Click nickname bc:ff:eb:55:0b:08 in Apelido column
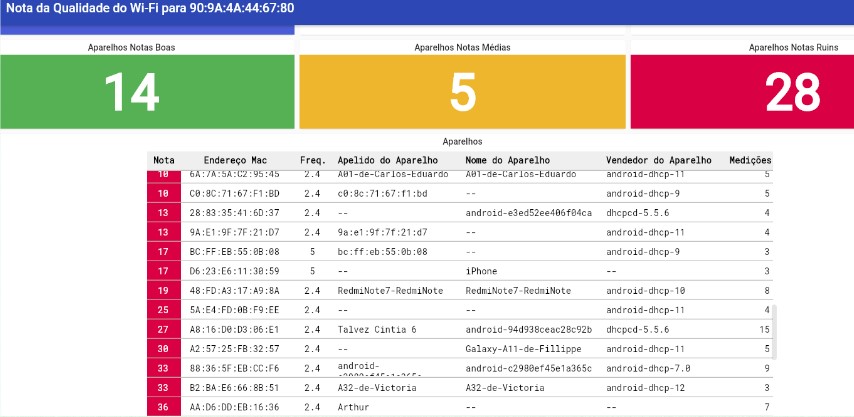This screenshot has width=854, height=417. click(x=382, y=252)
